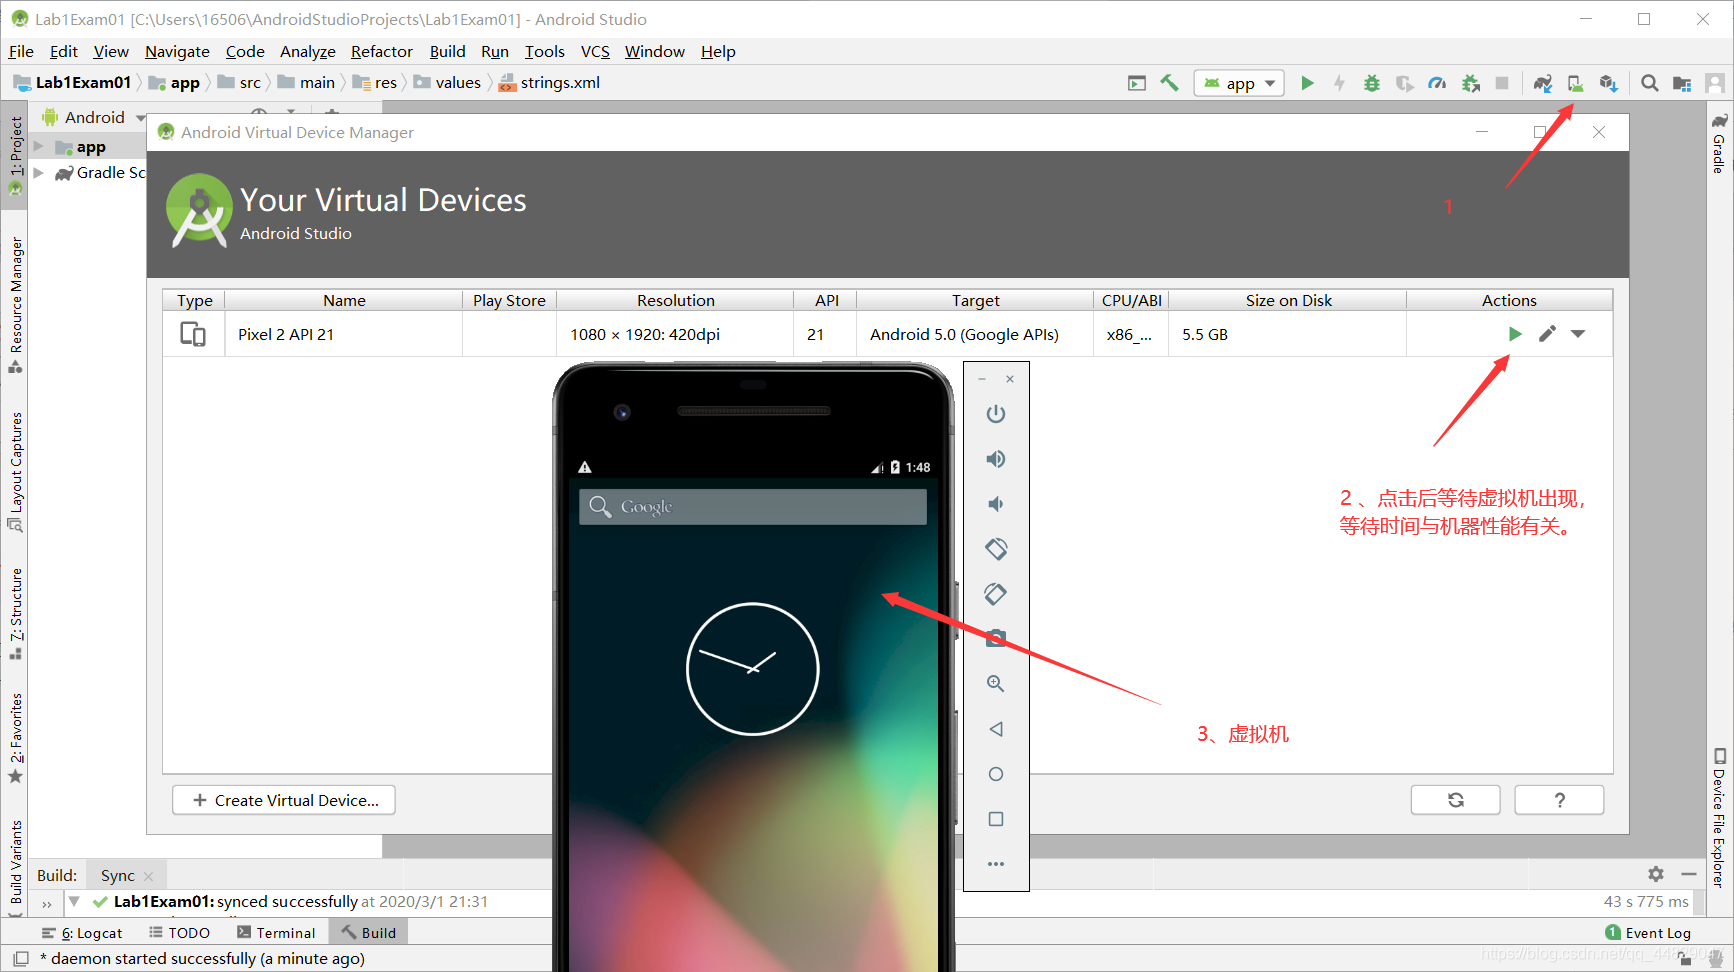Expand the app tree node
This screenshot has height=972, width=1734.
coord(38,147)
